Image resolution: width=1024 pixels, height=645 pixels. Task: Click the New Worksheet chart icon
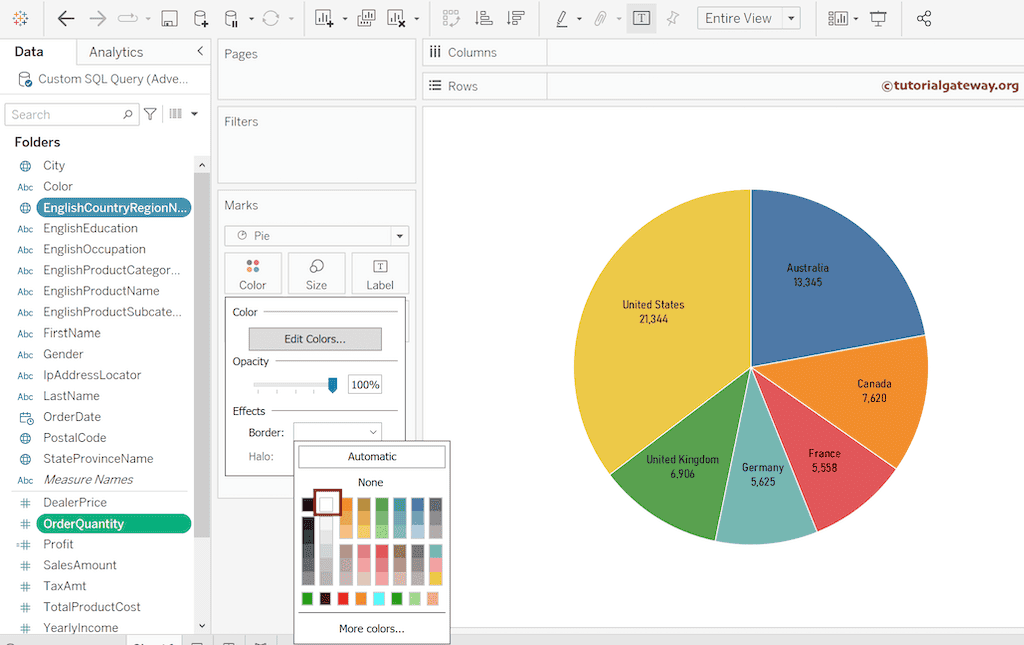tap(323, 19)
